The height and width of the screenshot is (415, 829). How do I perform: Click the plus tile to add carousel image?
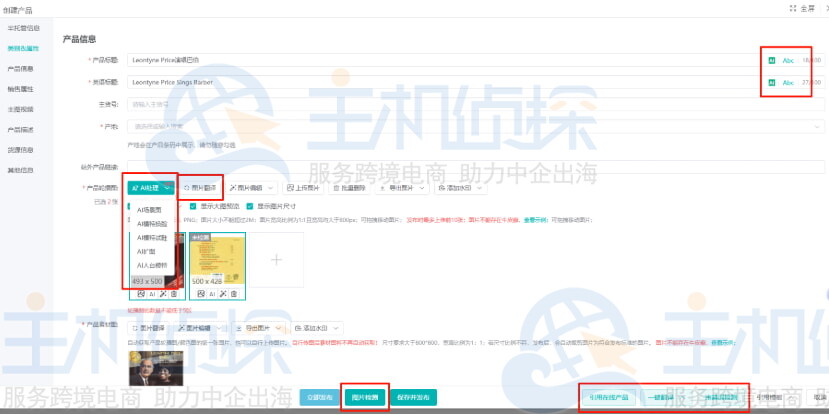[x=277, y=260]
